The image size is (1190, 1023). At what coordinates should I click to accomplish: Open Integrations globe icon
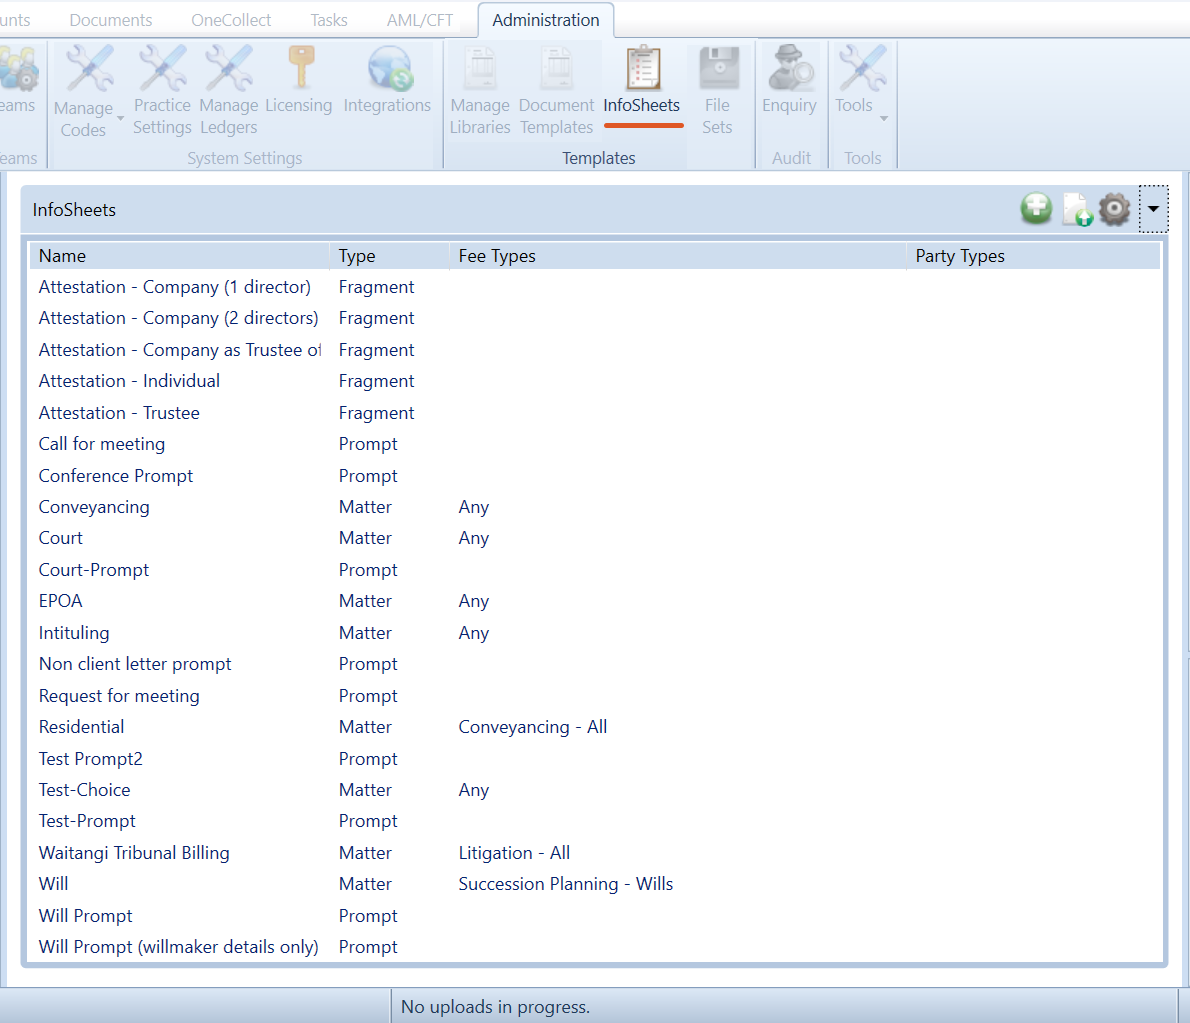point(389,68)
